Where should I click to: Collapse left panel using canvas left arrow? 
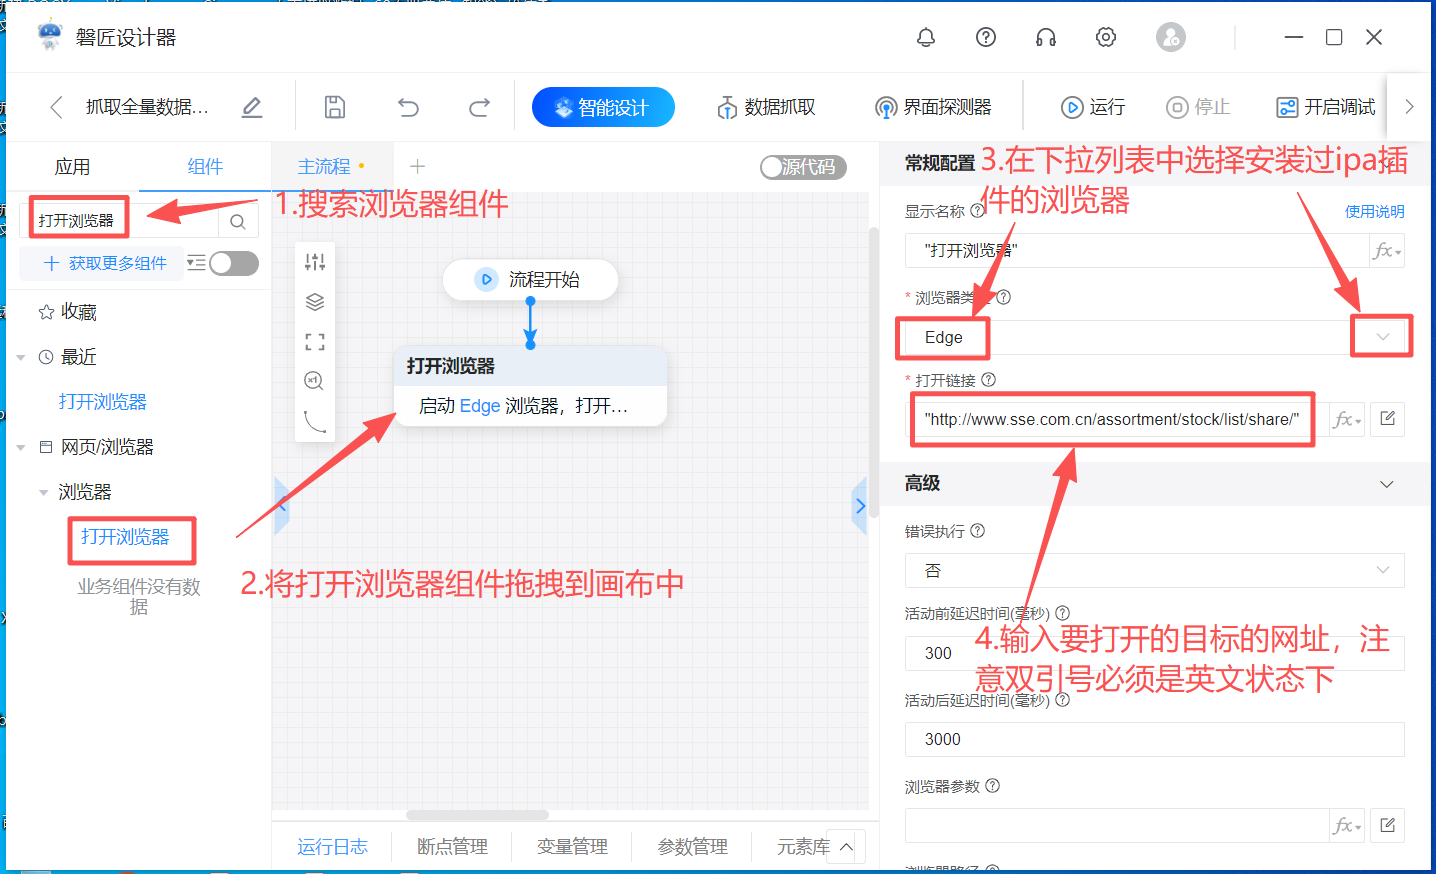point(281,506)
